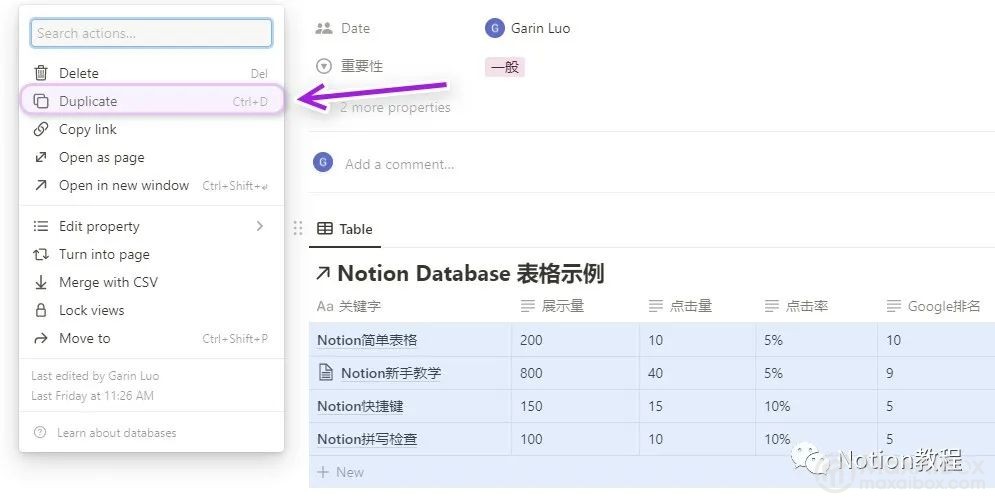This screenshot has width=995, height=504.
Task: Open the Edit property entry
Action: click(151, 226)
